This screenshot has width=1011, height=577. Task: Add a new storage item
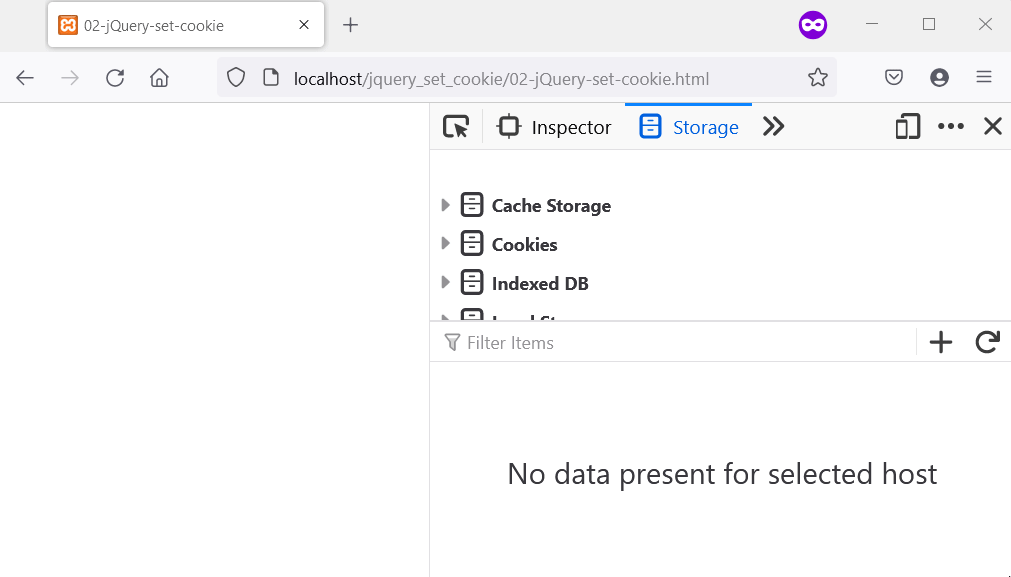click(x=941, y=343)
